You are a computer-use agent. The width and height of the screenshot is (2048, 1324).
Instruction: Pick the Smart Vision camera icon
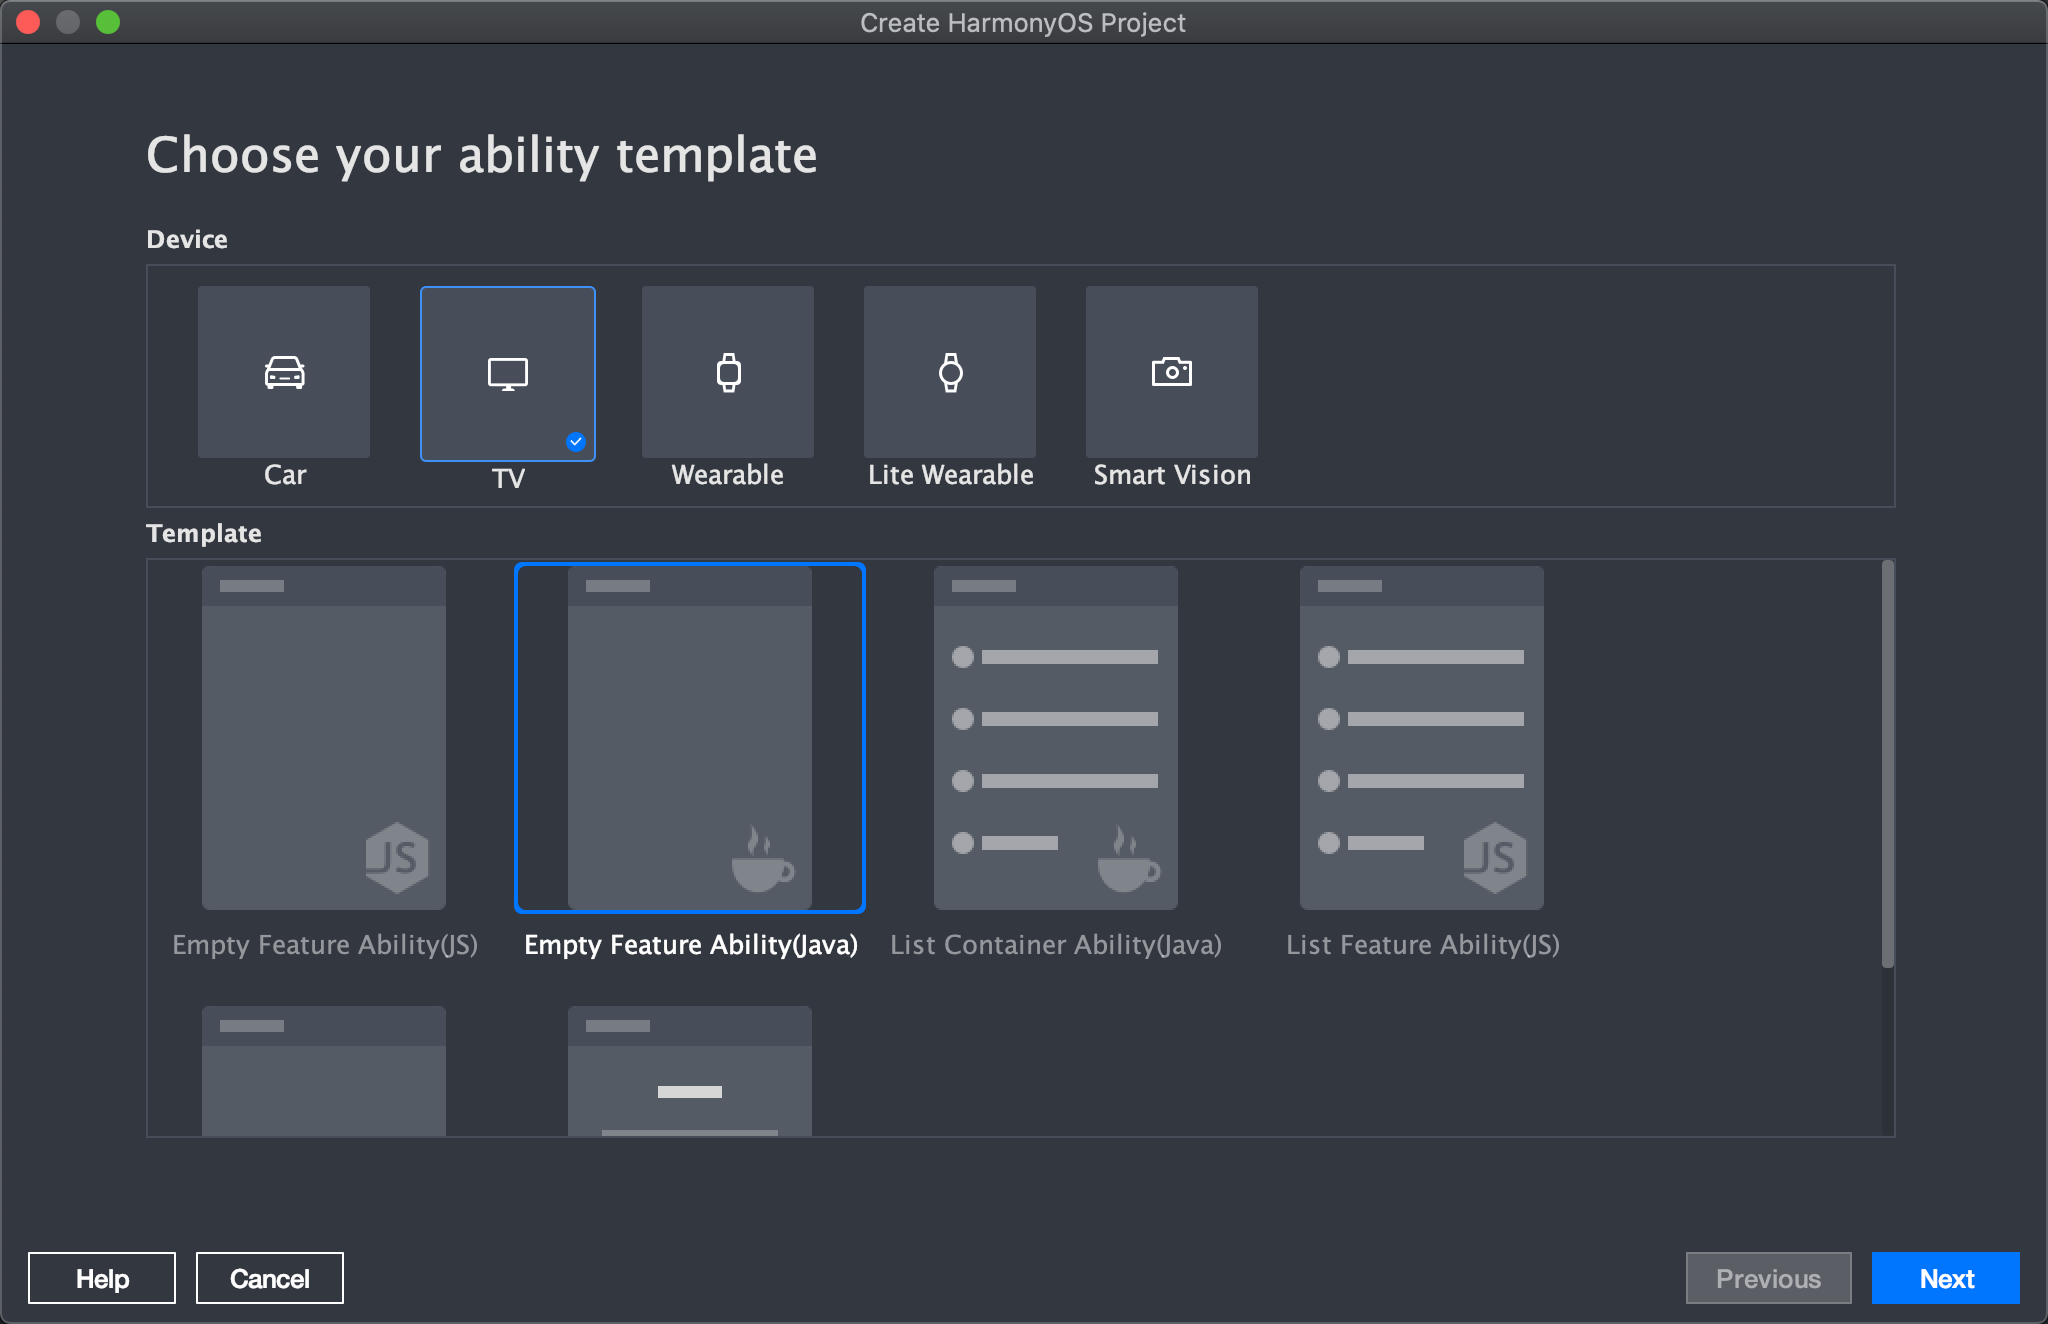coord(1172,372)
